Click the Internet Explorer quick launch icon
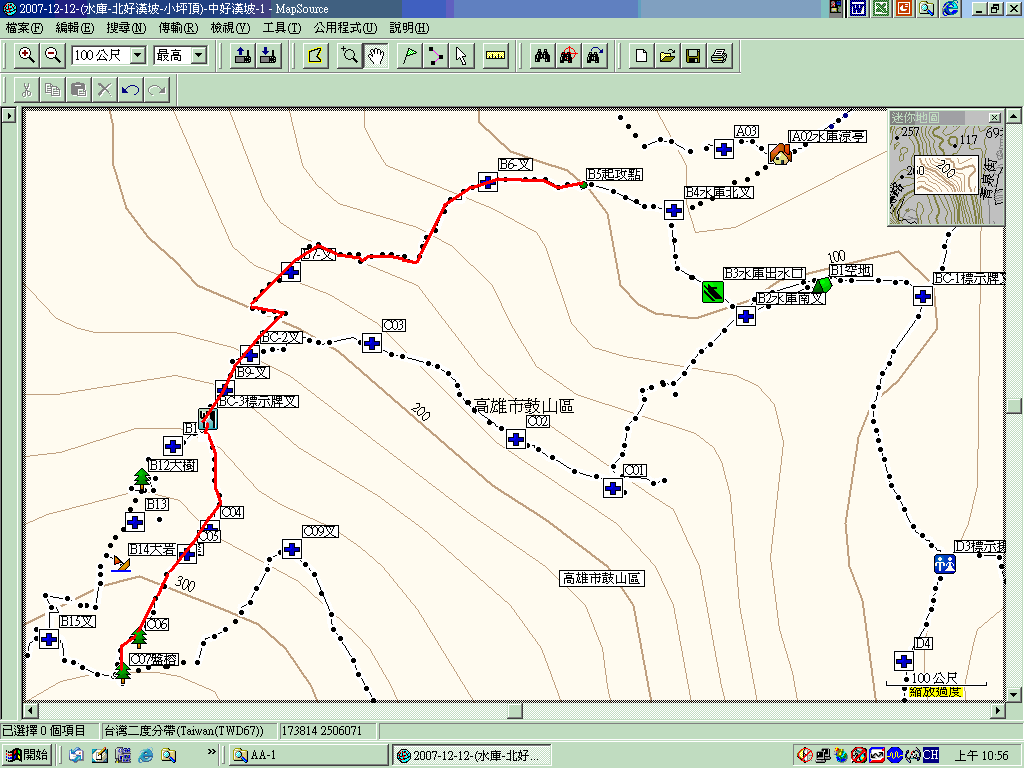Viewport: 1024px width, 768px height. tap(145, 755)
